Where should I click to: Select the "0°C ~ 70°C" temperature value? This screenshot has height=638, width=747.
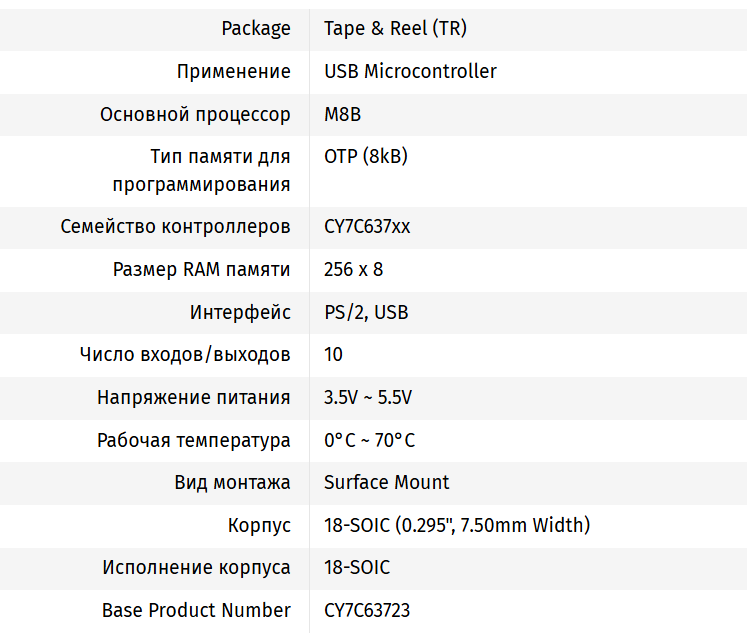click(x=369, y=441)
